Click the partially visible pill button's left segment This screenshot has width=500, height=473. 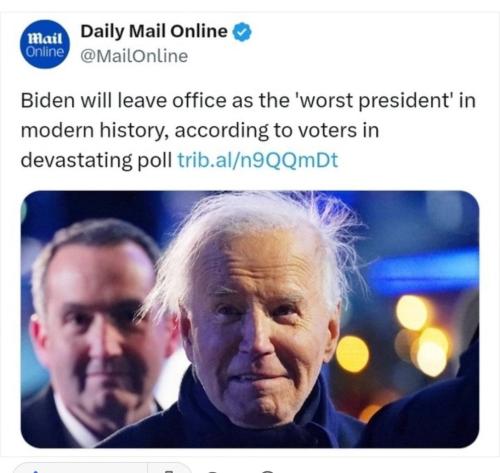click(x=80, y=468)
